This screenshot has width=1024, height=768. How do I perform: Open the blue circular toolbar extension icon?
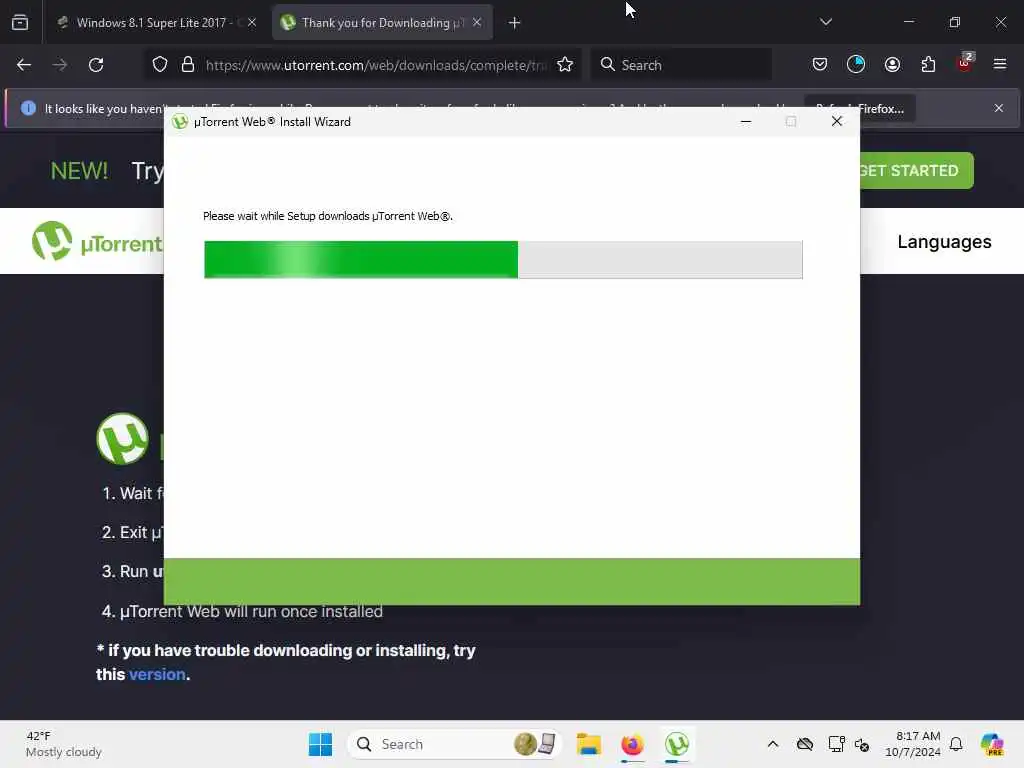[856, 65]
